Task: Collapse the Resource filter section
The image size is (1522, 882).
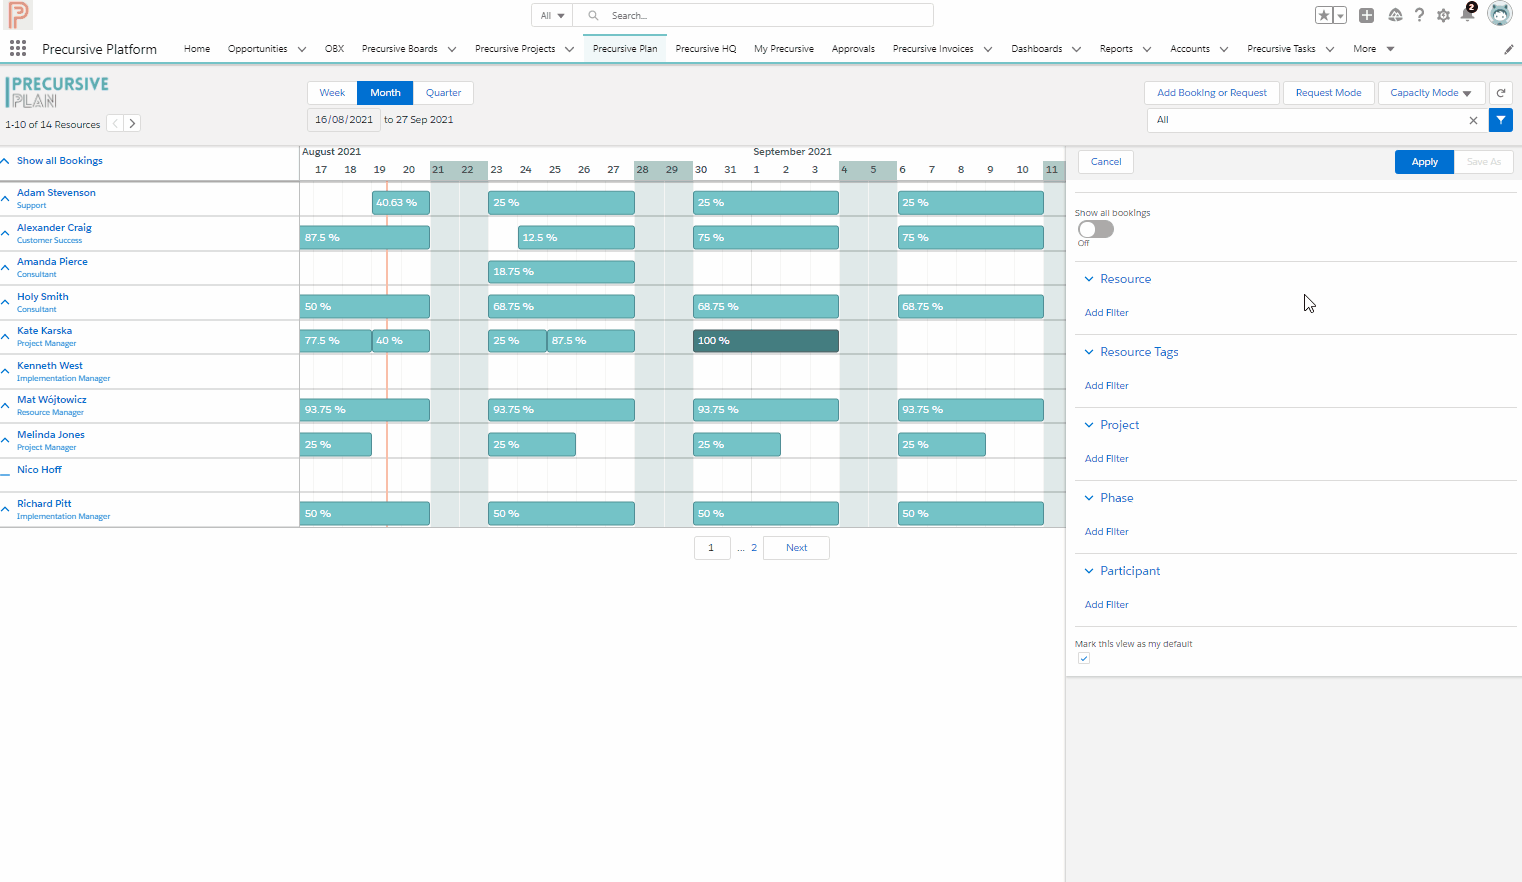Action: click(x=1089, y=279)
